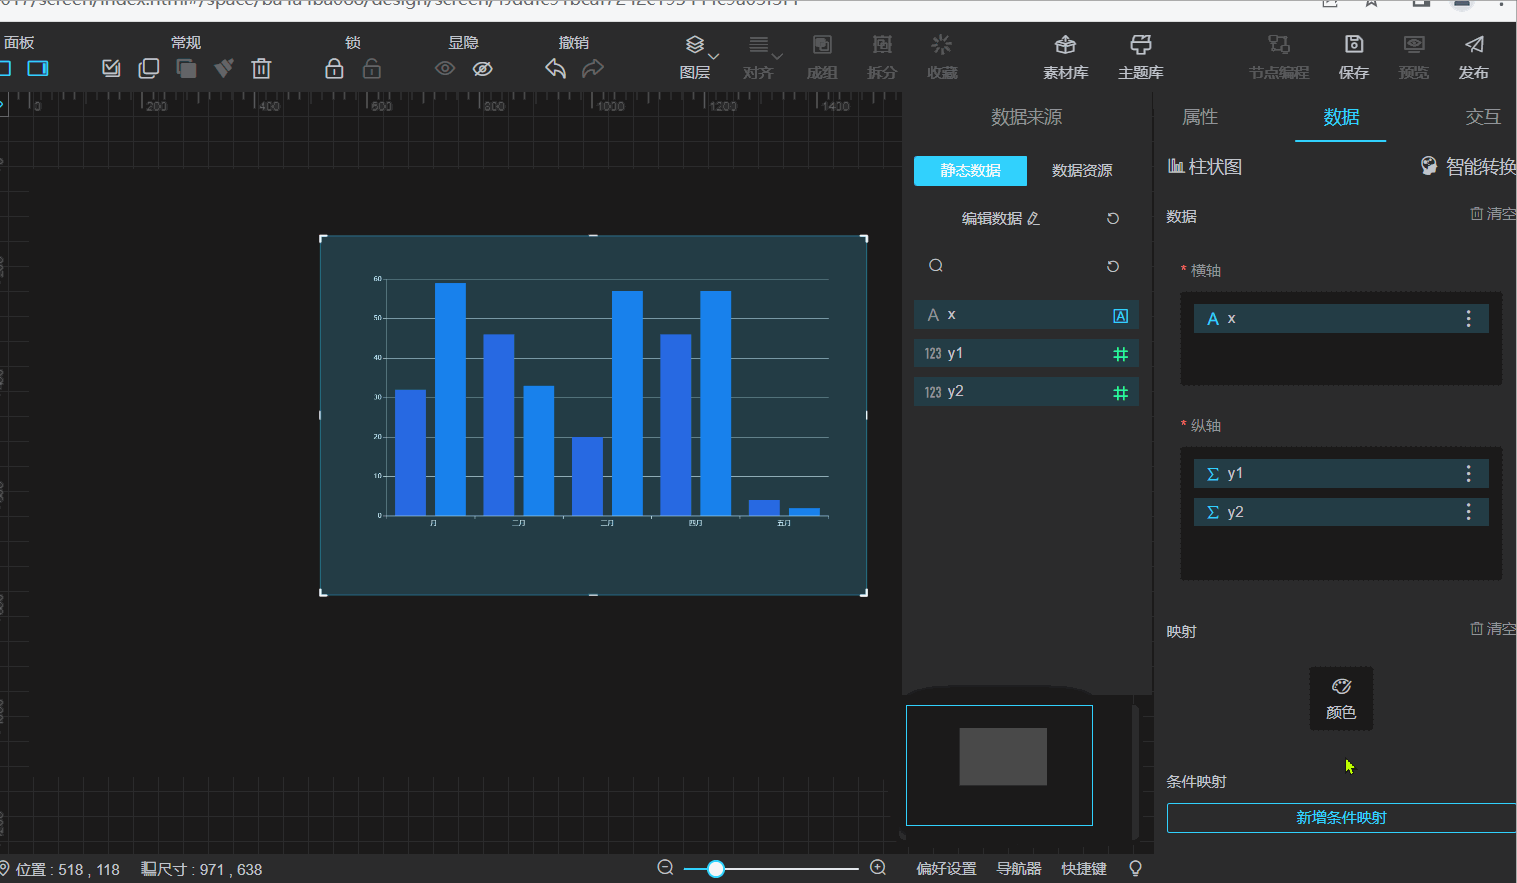1517x883 pixels.
Task: Select the 静态数据 tab
Action: 970,171
